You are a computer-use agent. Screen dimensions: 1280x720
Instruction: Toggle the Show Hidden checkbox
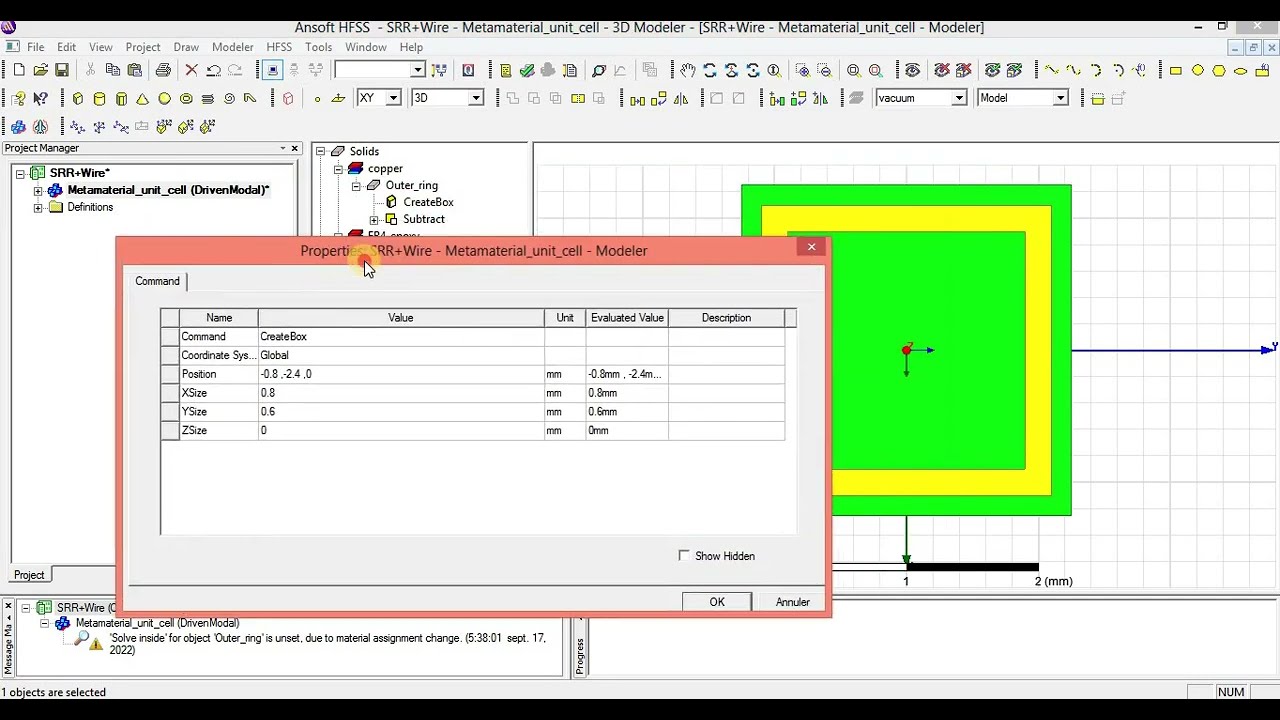[x=684, y=555]
